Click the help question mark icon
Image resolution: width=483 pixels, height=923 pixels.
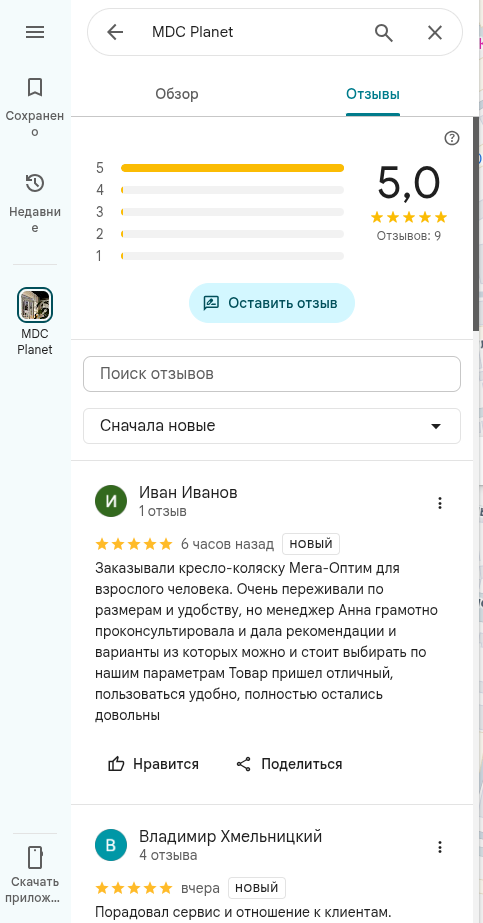click(x=452, y=138)
